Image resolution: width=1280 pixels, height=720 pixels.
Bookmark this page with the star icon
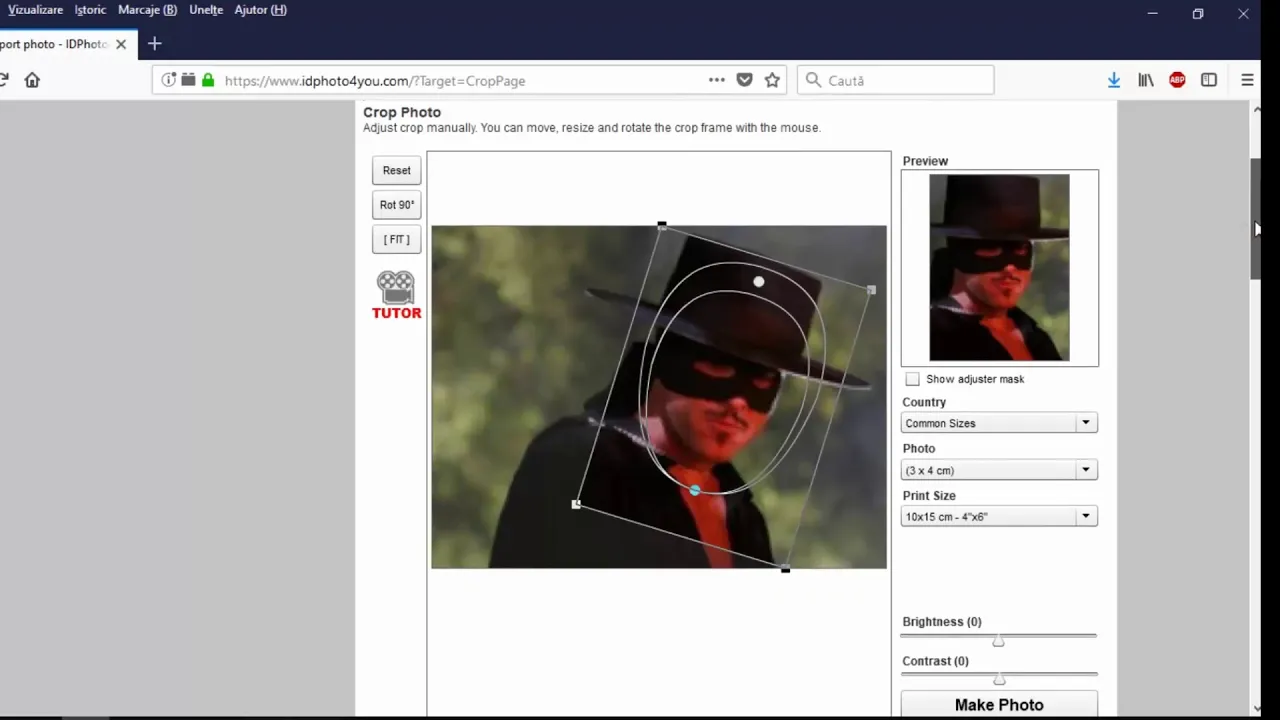point(772,80)
